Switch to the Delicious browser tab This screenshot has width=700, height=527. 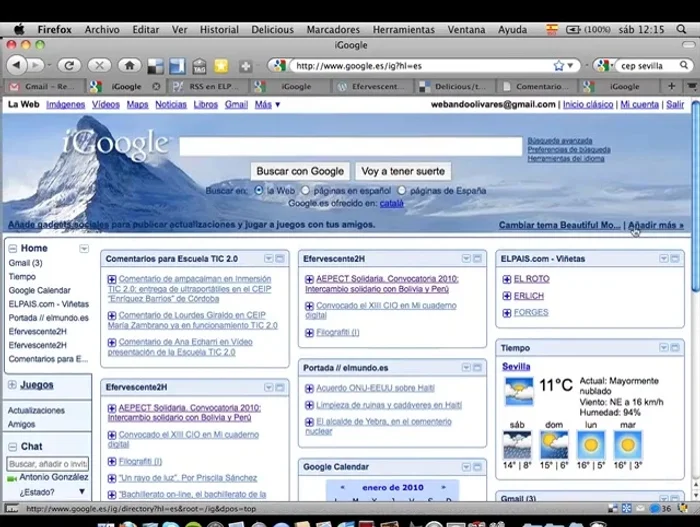point(456,87)
